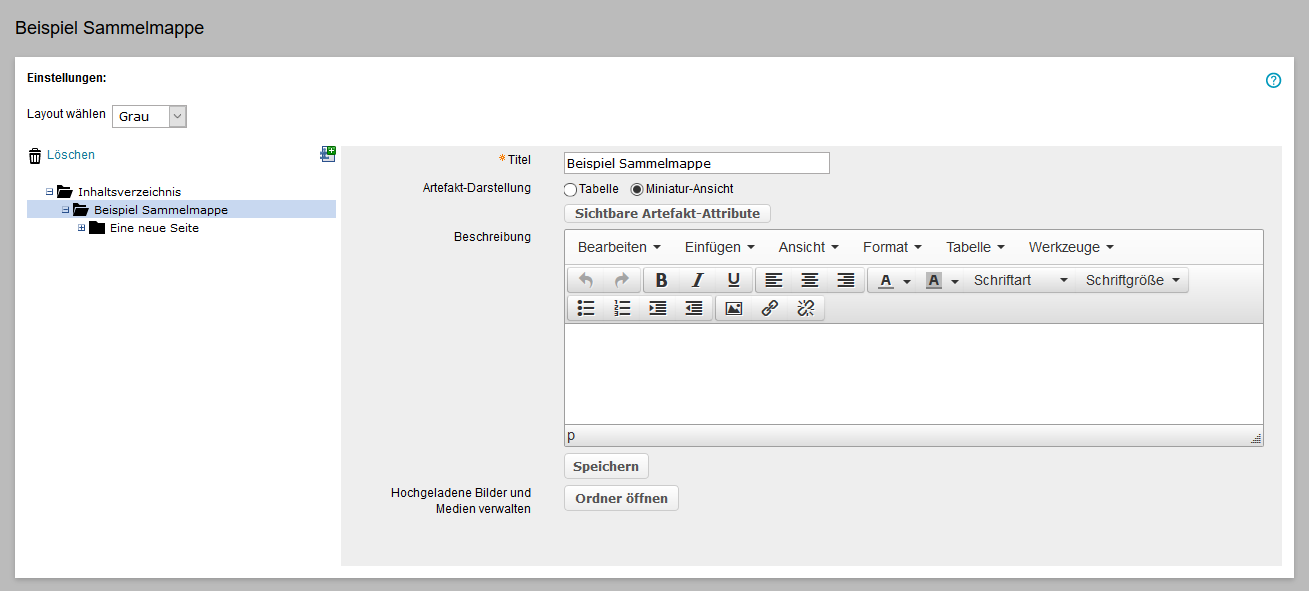Click the insert link icon

pyautogui.click(x=769, y=308)
